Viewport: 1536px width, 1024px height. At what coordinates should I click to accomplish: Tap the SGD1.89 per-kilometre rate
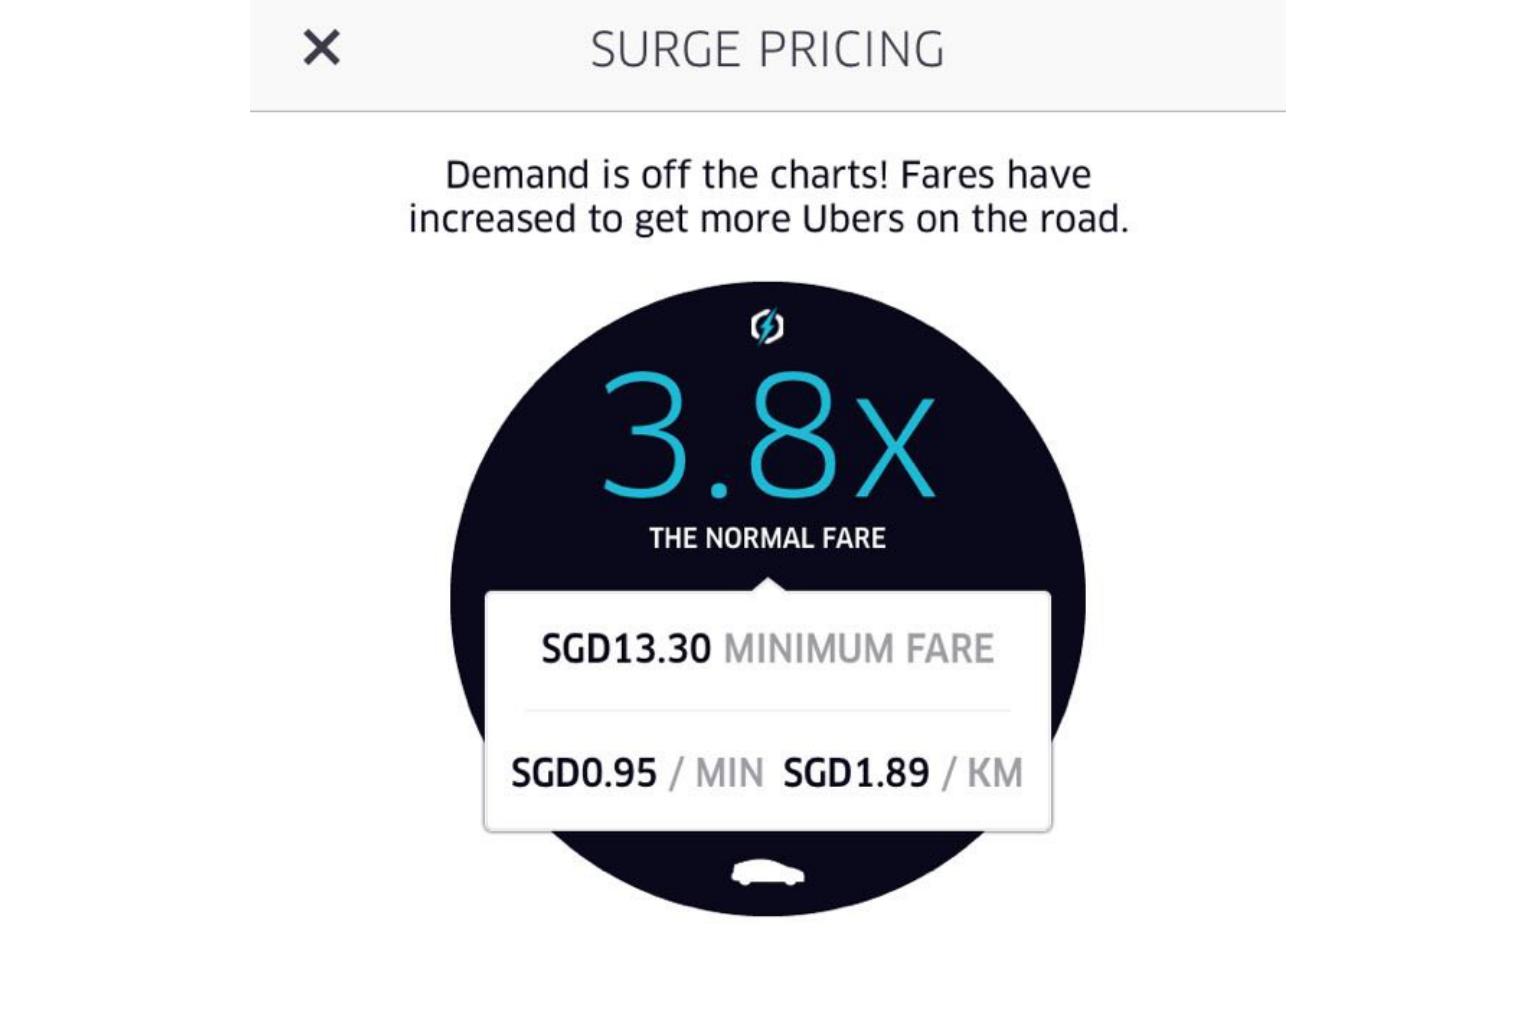[x=856, y=773]
